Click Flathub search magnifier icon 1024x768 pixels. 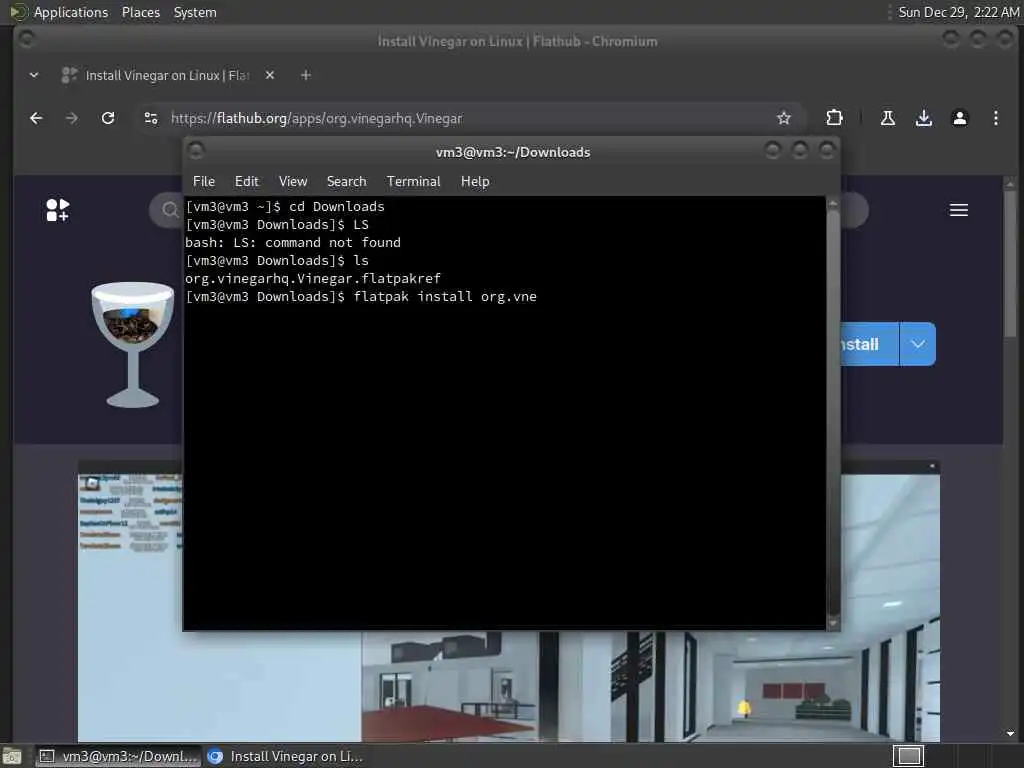[170, 210]
